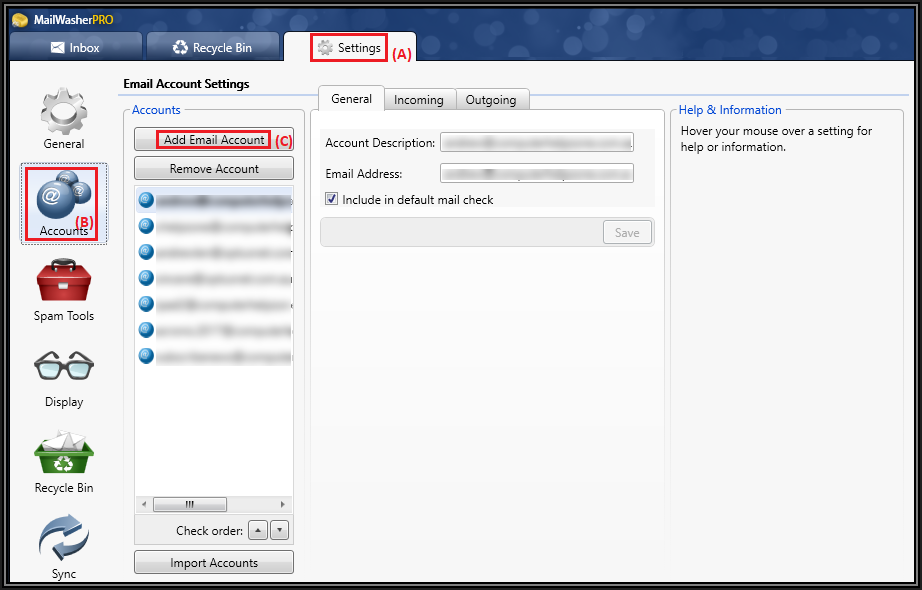The image size is (922, 590).
Task: Click scroll-right arrow of accounts list
Action: tap(283, 504)
